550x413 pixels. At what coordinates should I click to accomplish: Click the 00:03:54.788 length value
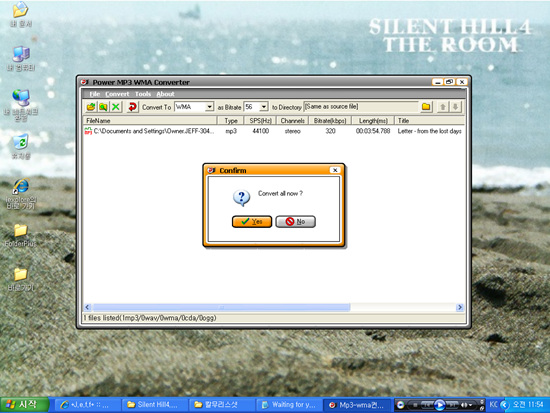pos(373,131)
